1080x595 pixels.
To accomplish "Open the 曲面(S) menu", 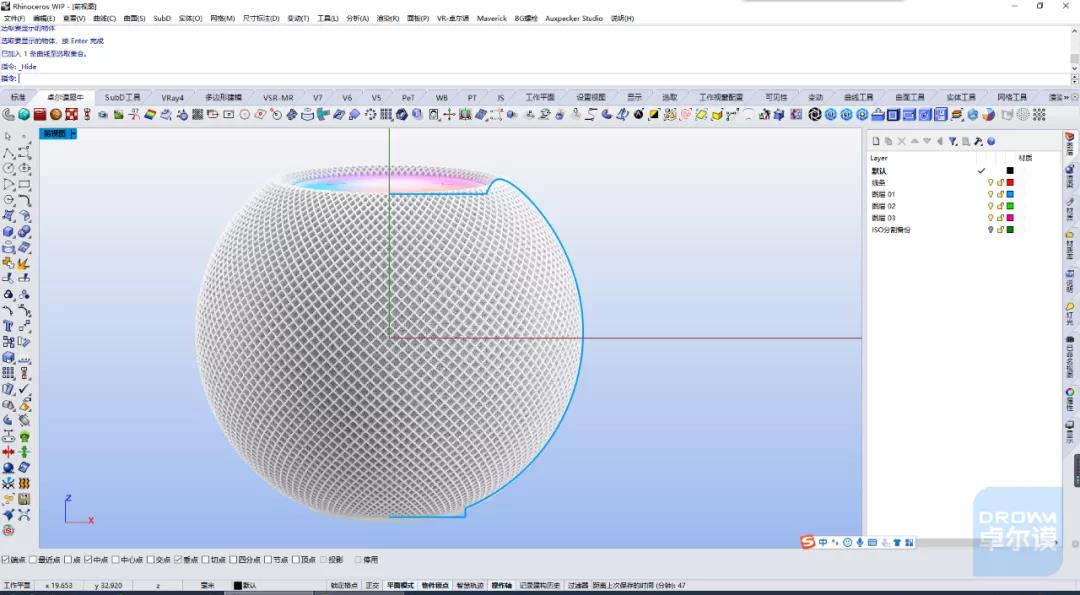I will pos(134,19).
